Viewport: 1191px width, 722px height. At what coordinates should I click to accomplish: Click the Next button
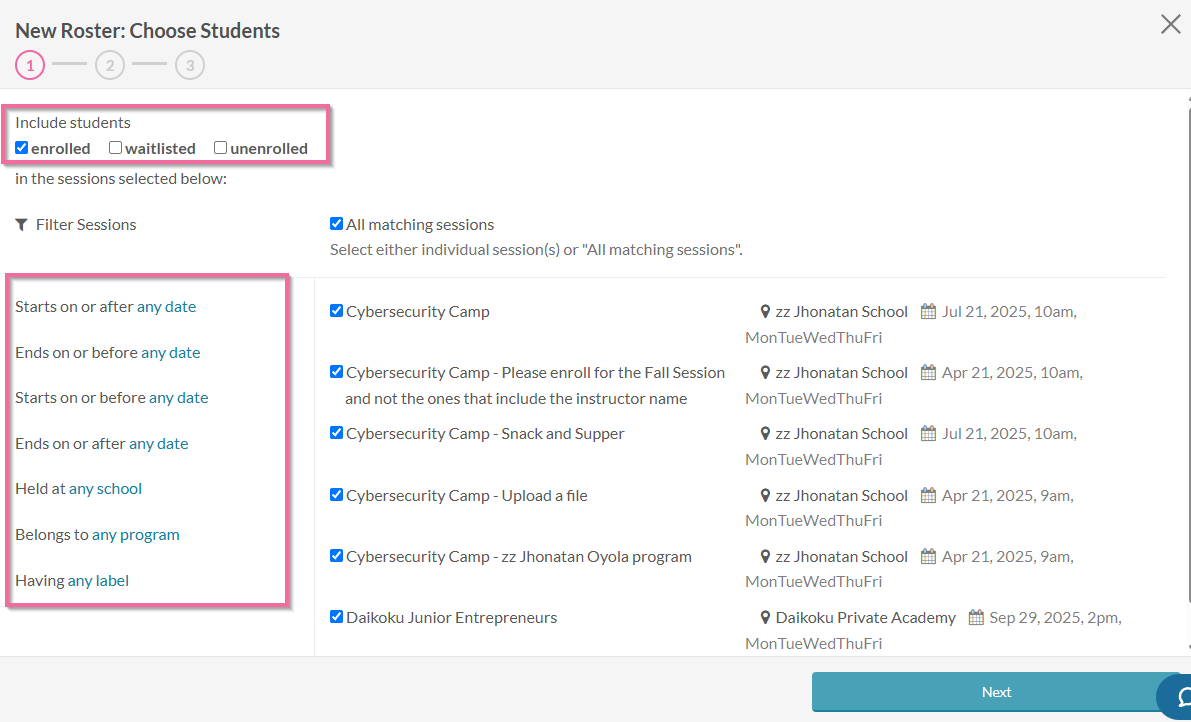click(x=995, y=691)
